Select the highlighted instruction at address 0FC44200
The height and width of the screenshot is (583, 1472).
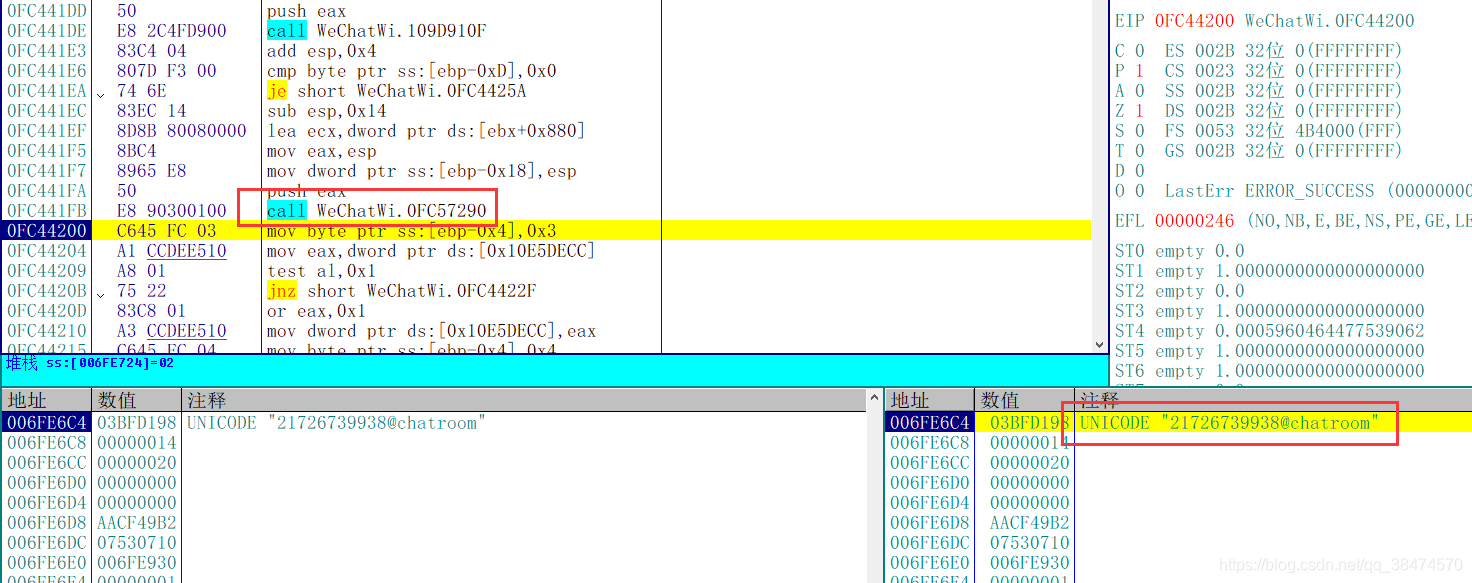[x=547, y=231]
